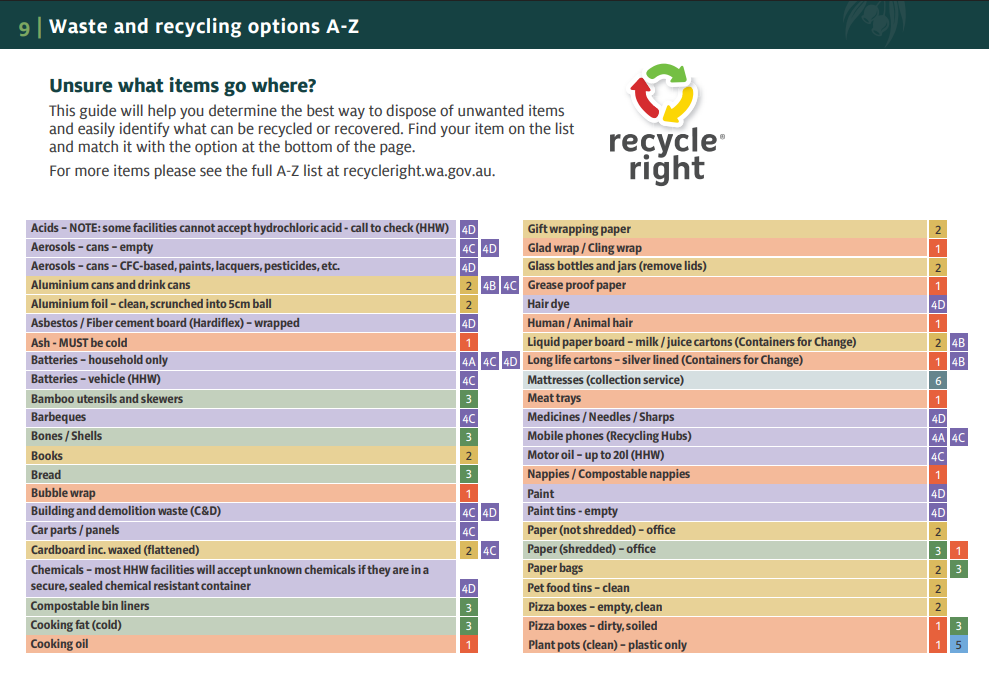
Task: Select the 'Aluminium foil – clean, scrunched' row
Action: point(241,304)
